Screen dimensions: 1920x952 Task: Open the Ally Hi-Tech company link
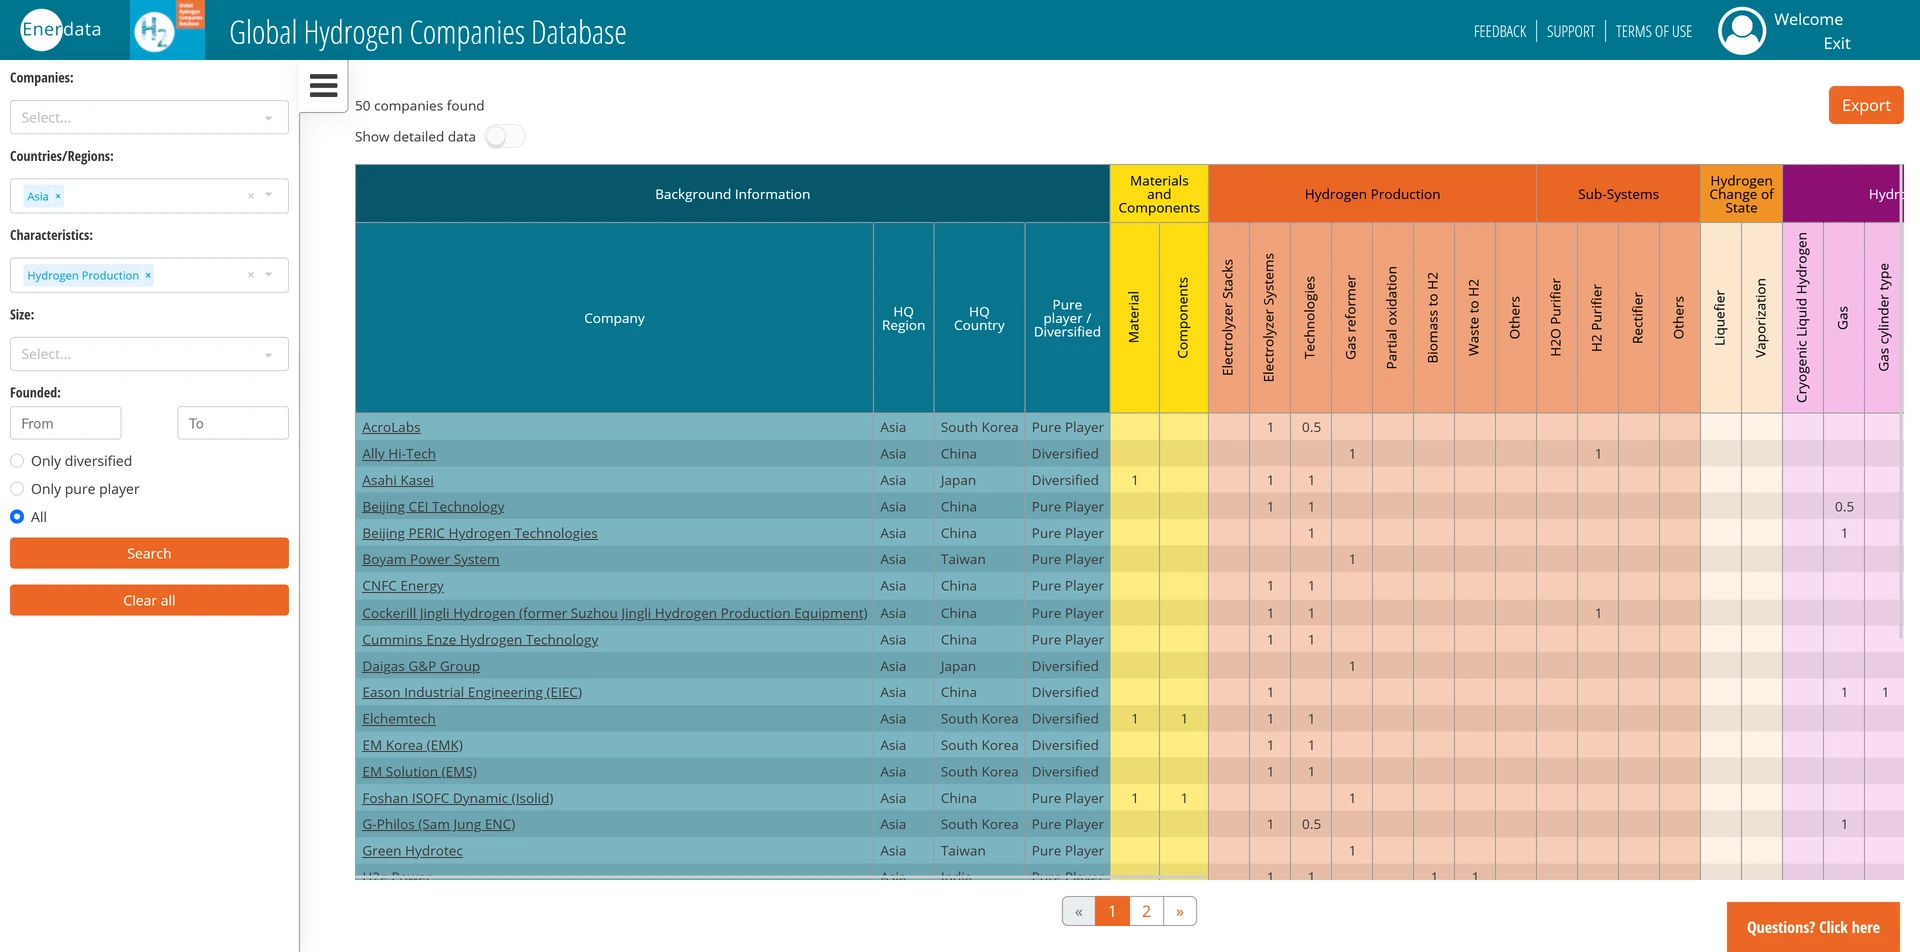point(399,454)
